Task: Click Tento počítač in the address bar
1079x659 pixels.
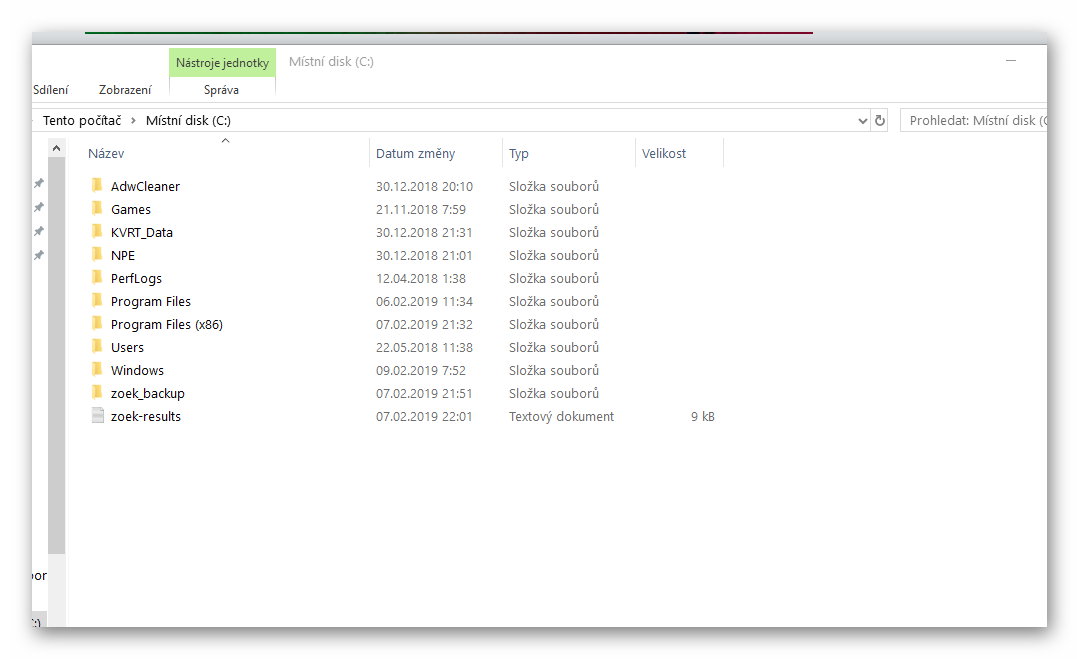Action: tap(82, 120)
